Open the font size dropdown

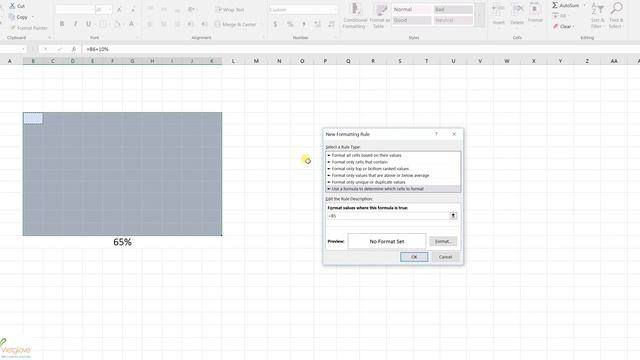pyautogui.click(x=110, y=9)
